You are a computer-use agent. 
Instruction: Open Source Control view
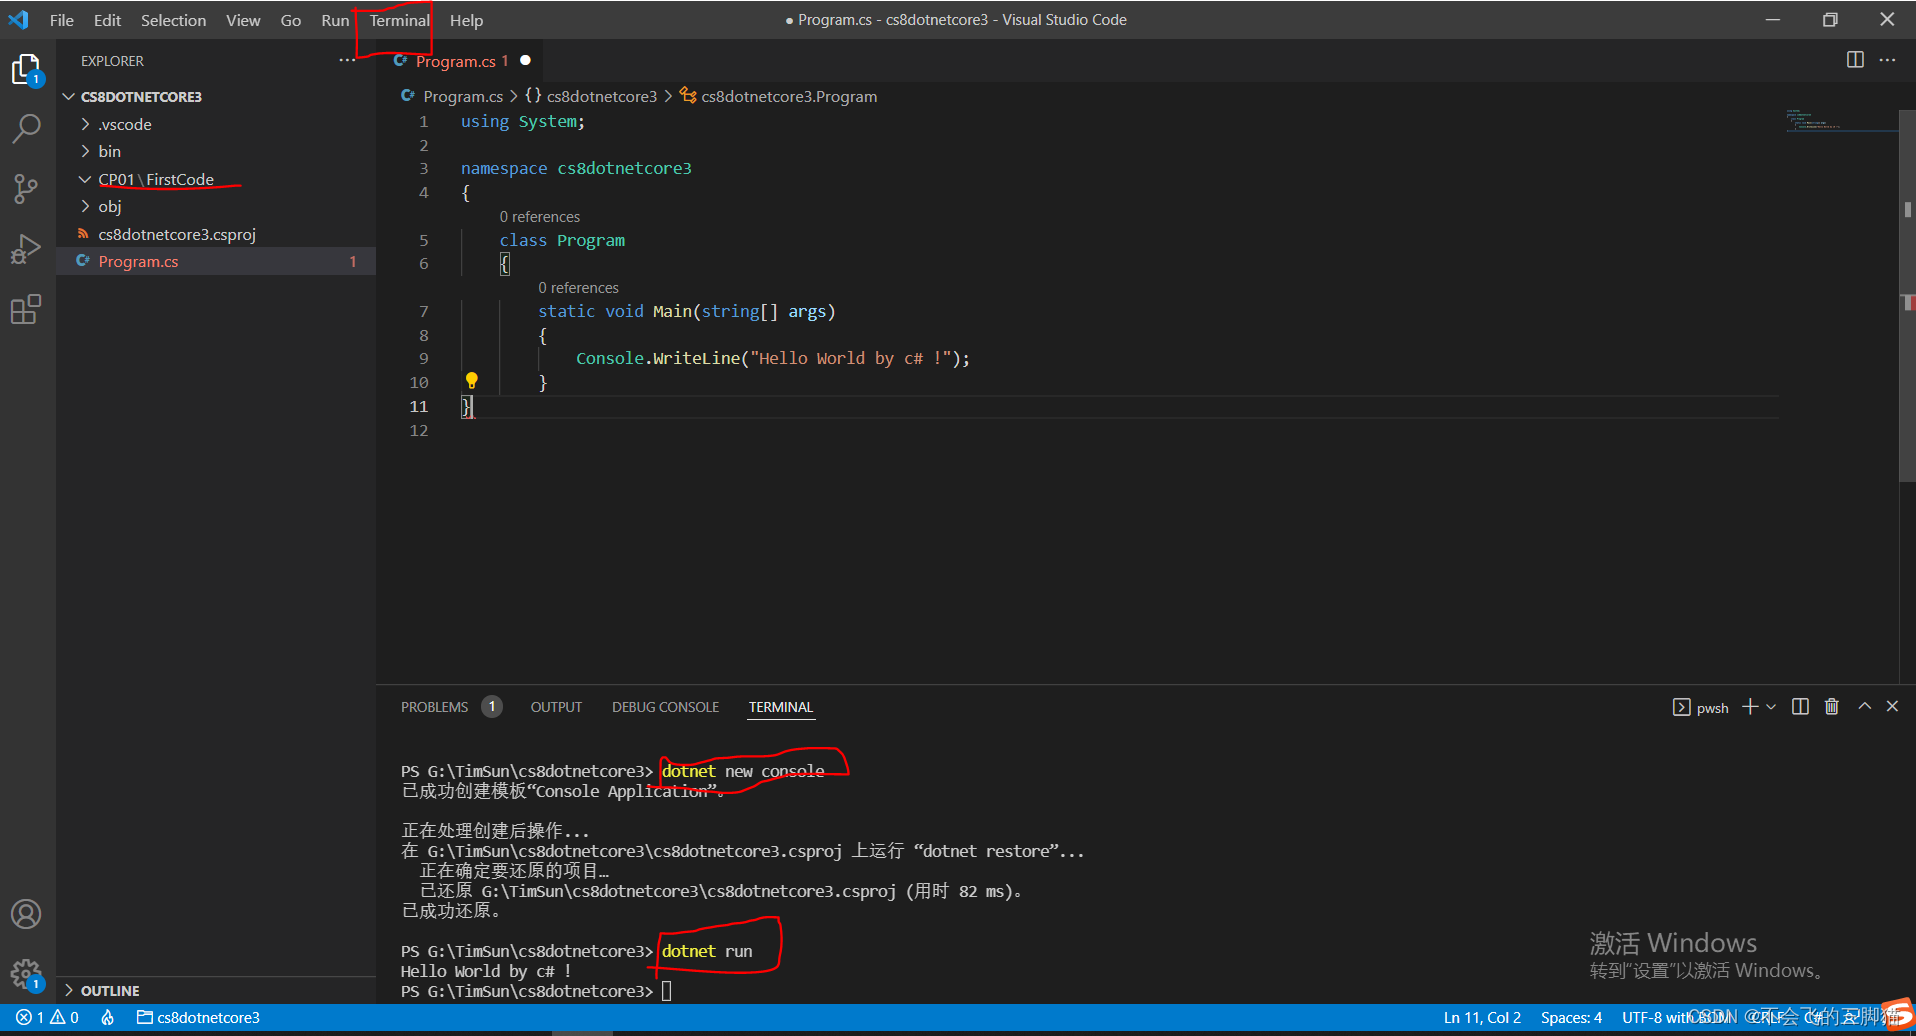click(x=26, y=188)
